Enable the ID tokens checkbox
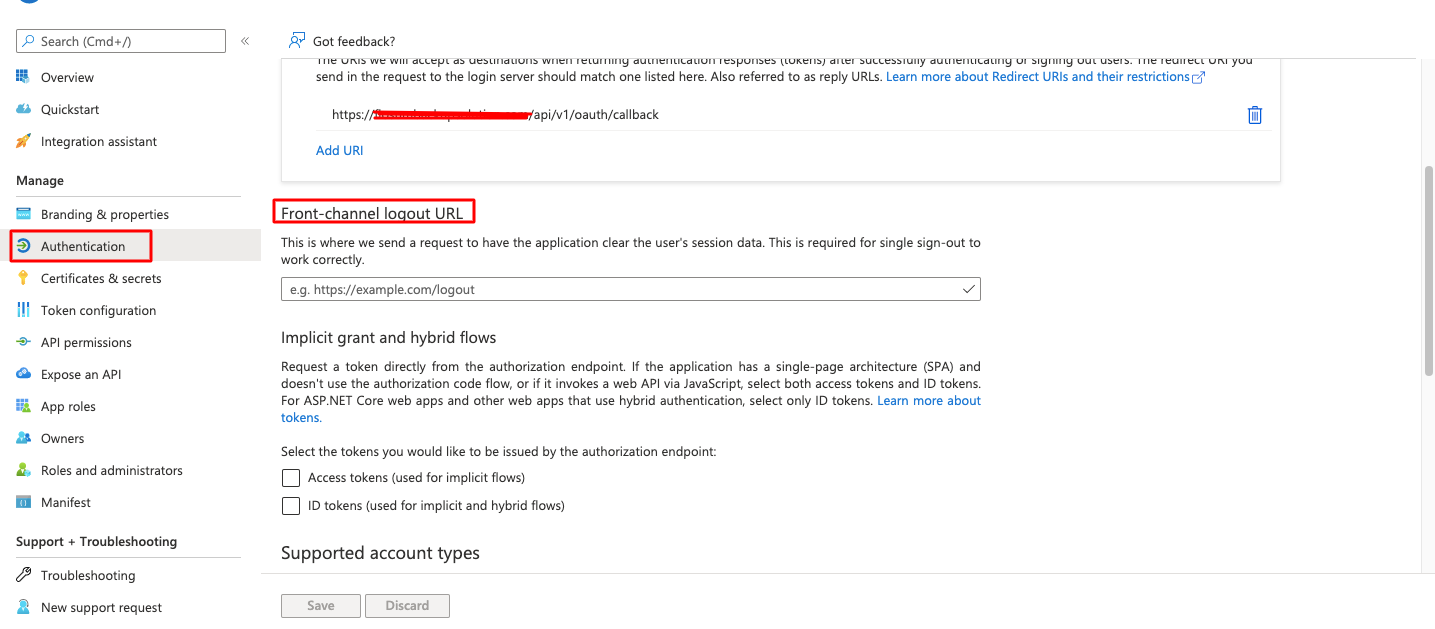Screen dimensions: 1435x629 point(291,506)
